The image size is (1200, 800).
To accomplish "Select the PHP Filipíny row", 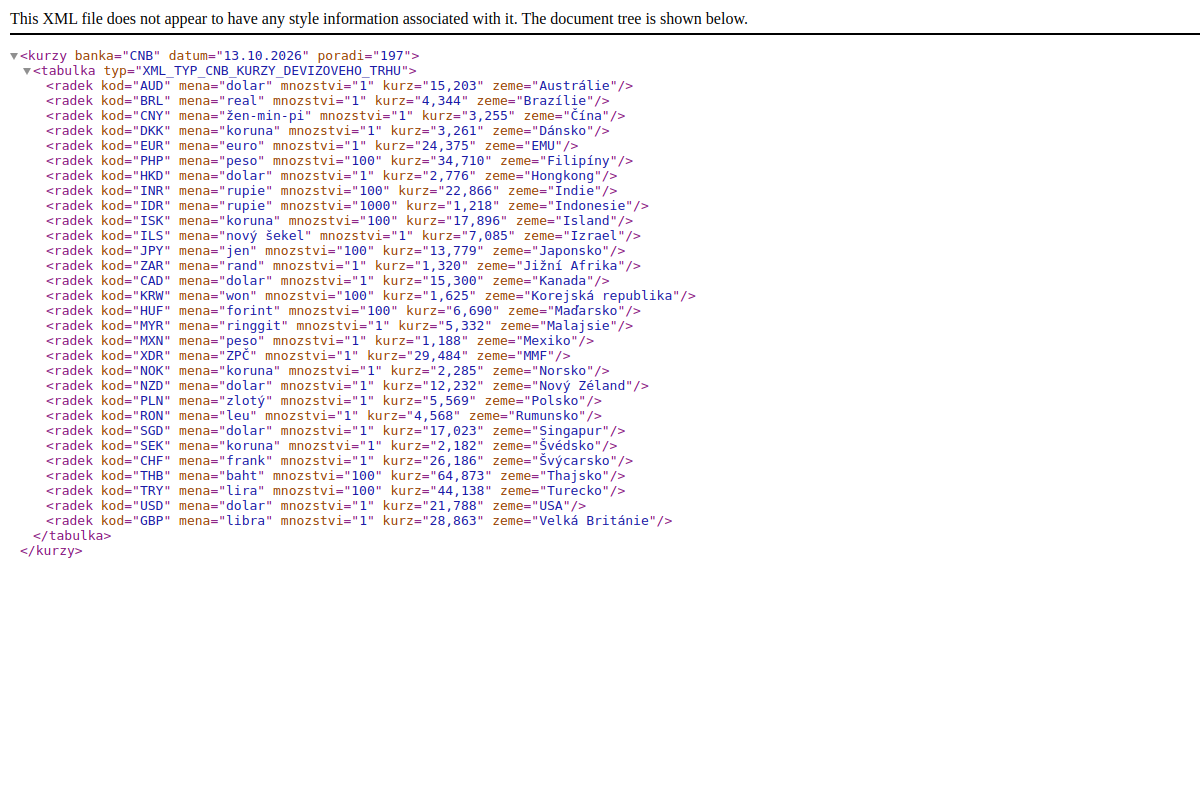I will (339, 161).
